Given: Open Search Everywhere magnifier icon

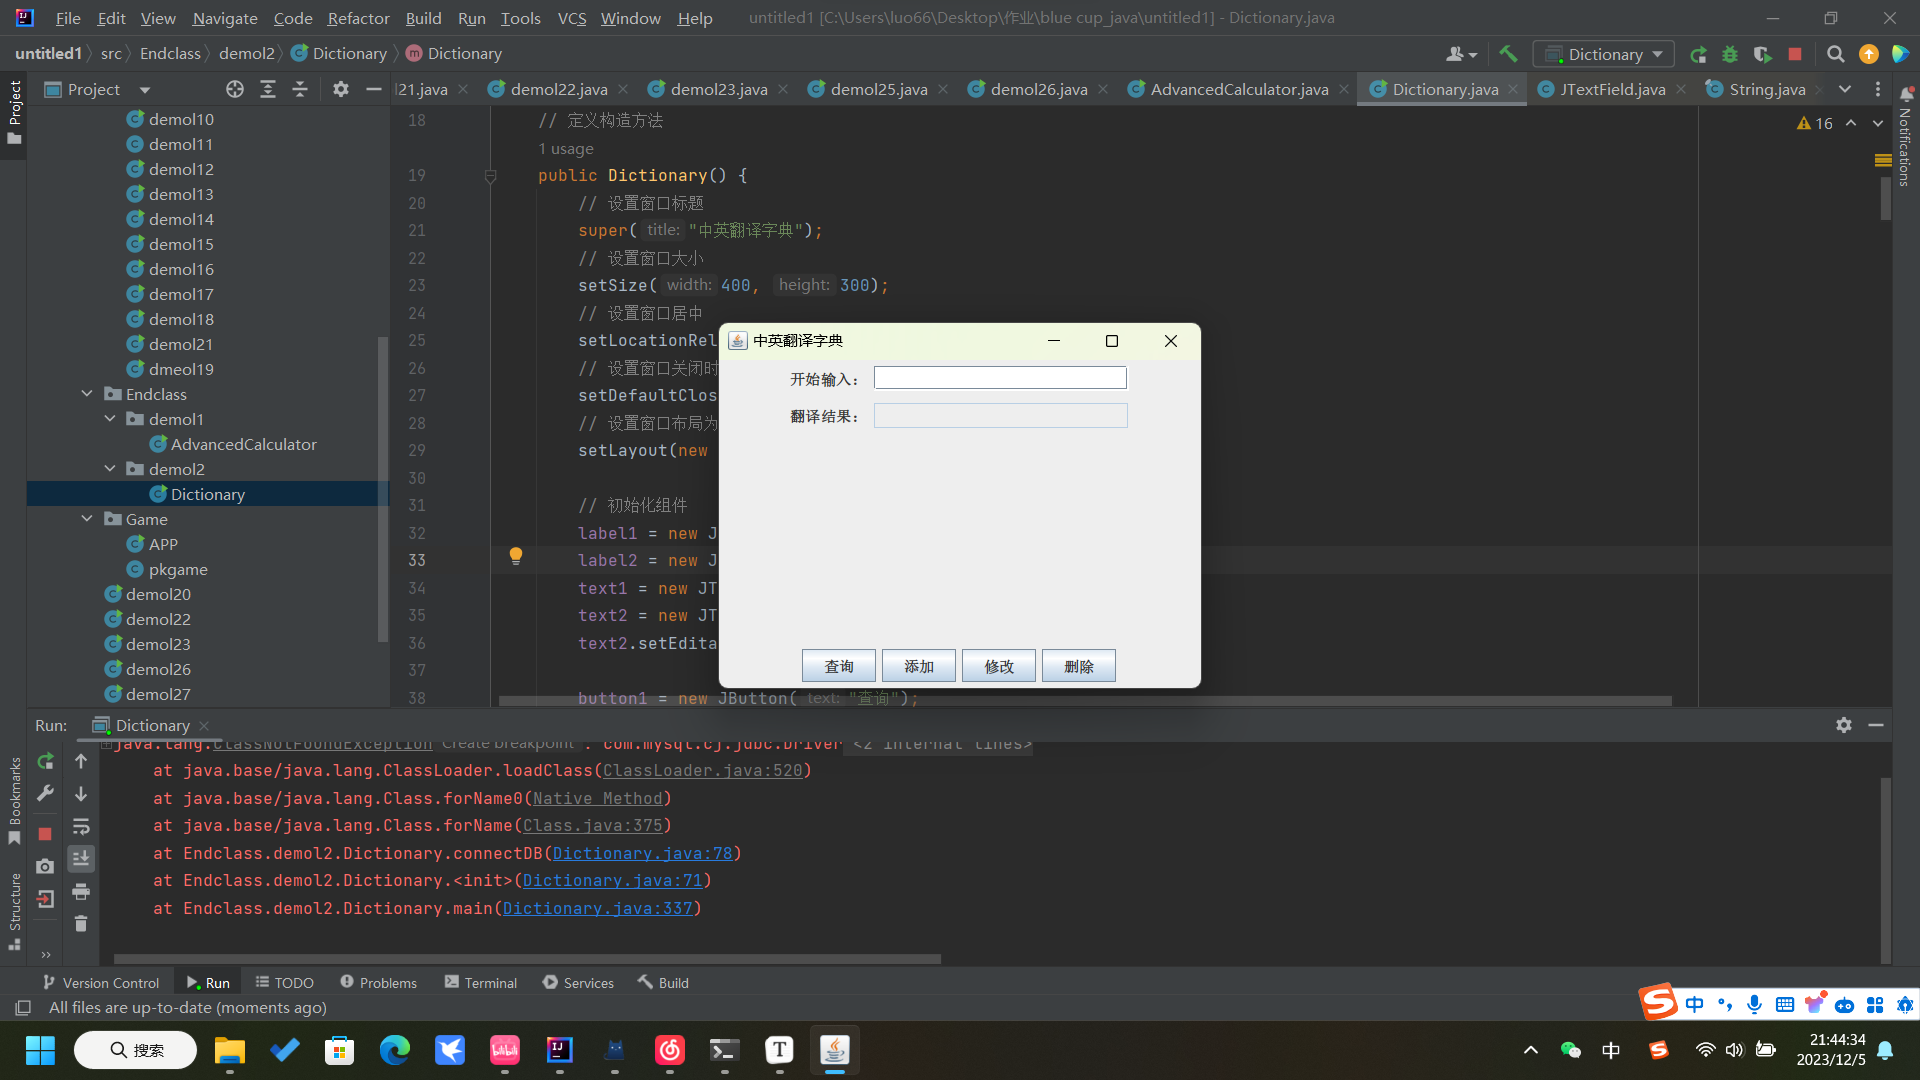Looking at the screenshot, I should [x=1835, y=54].
